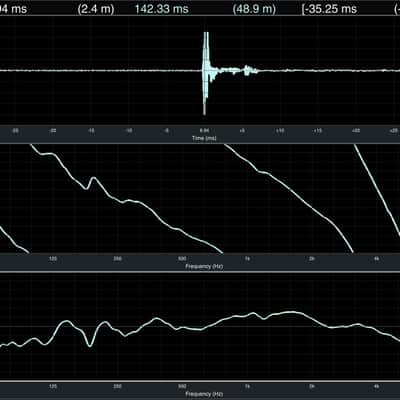The image size is (400, 400).
Task: Click the 142.33 ms delay readout
Action: 161,9
